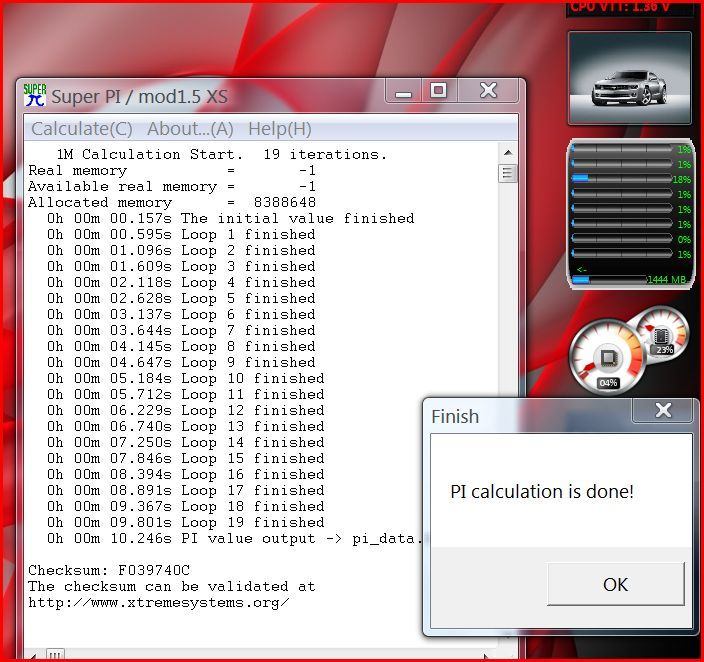The height and width of the screenshot is (662, 704).
Task: Close the Finish dialog
Action: 663,410
